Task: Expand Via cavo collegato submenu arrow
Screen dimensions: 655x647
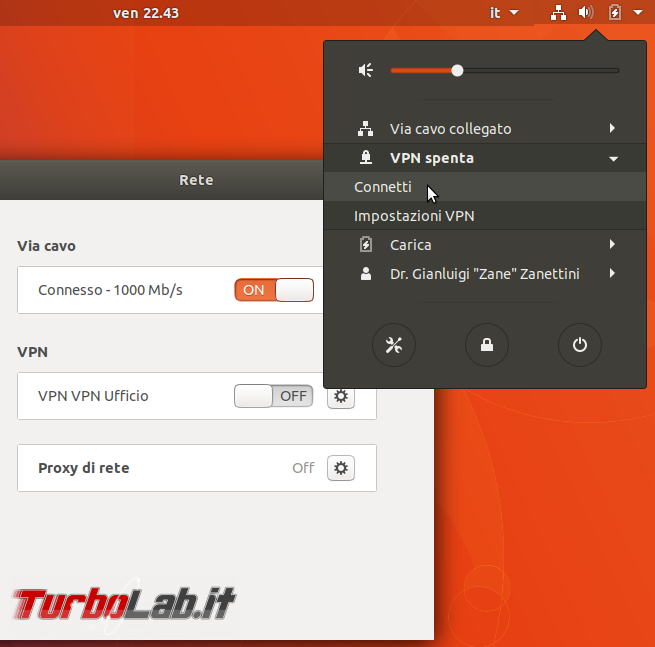Action: (612, 128)
